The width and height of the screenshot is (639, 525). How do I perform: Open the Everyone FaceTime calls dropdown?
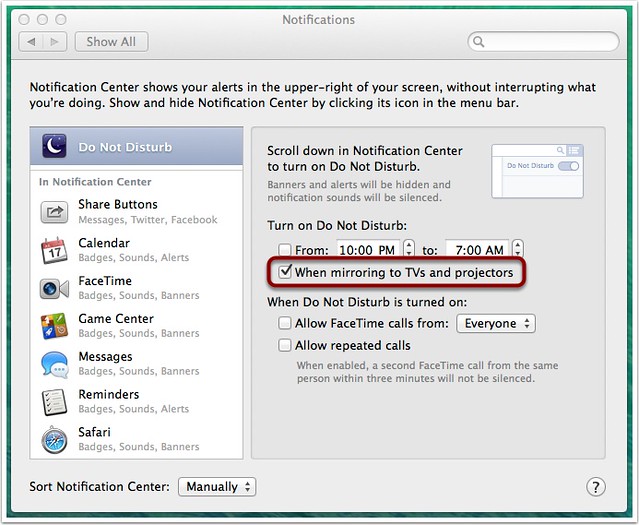[x=496, y=324]
